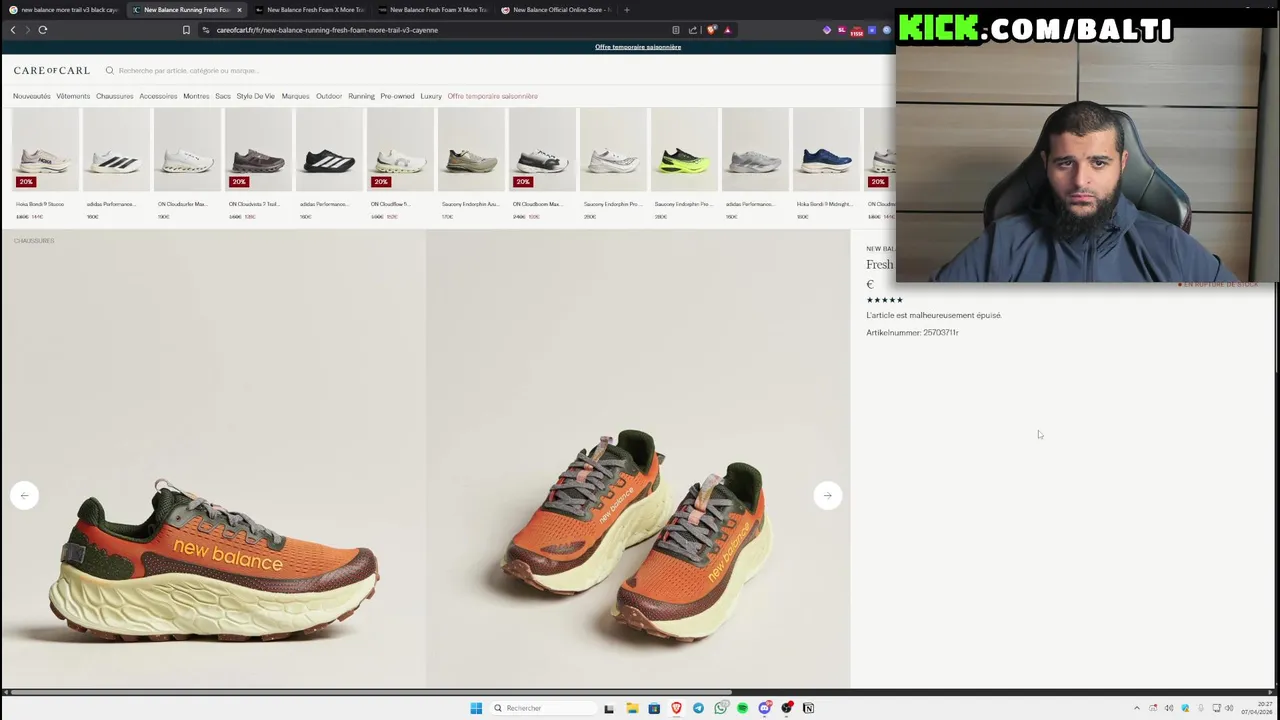Open the Outdoor menu
The width and height of the screenshot is (1280, 720).
pos(329,96)
